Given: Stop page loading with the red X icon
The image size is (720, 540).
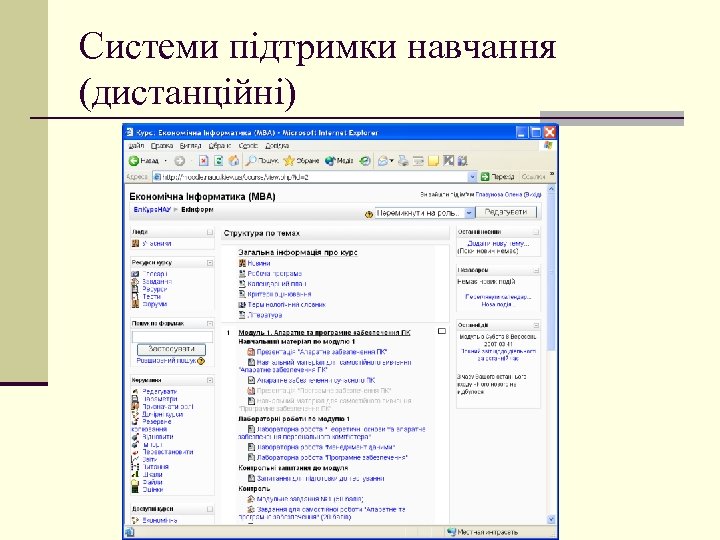Looking at the screenshot, I should click(x=203, y=161).
